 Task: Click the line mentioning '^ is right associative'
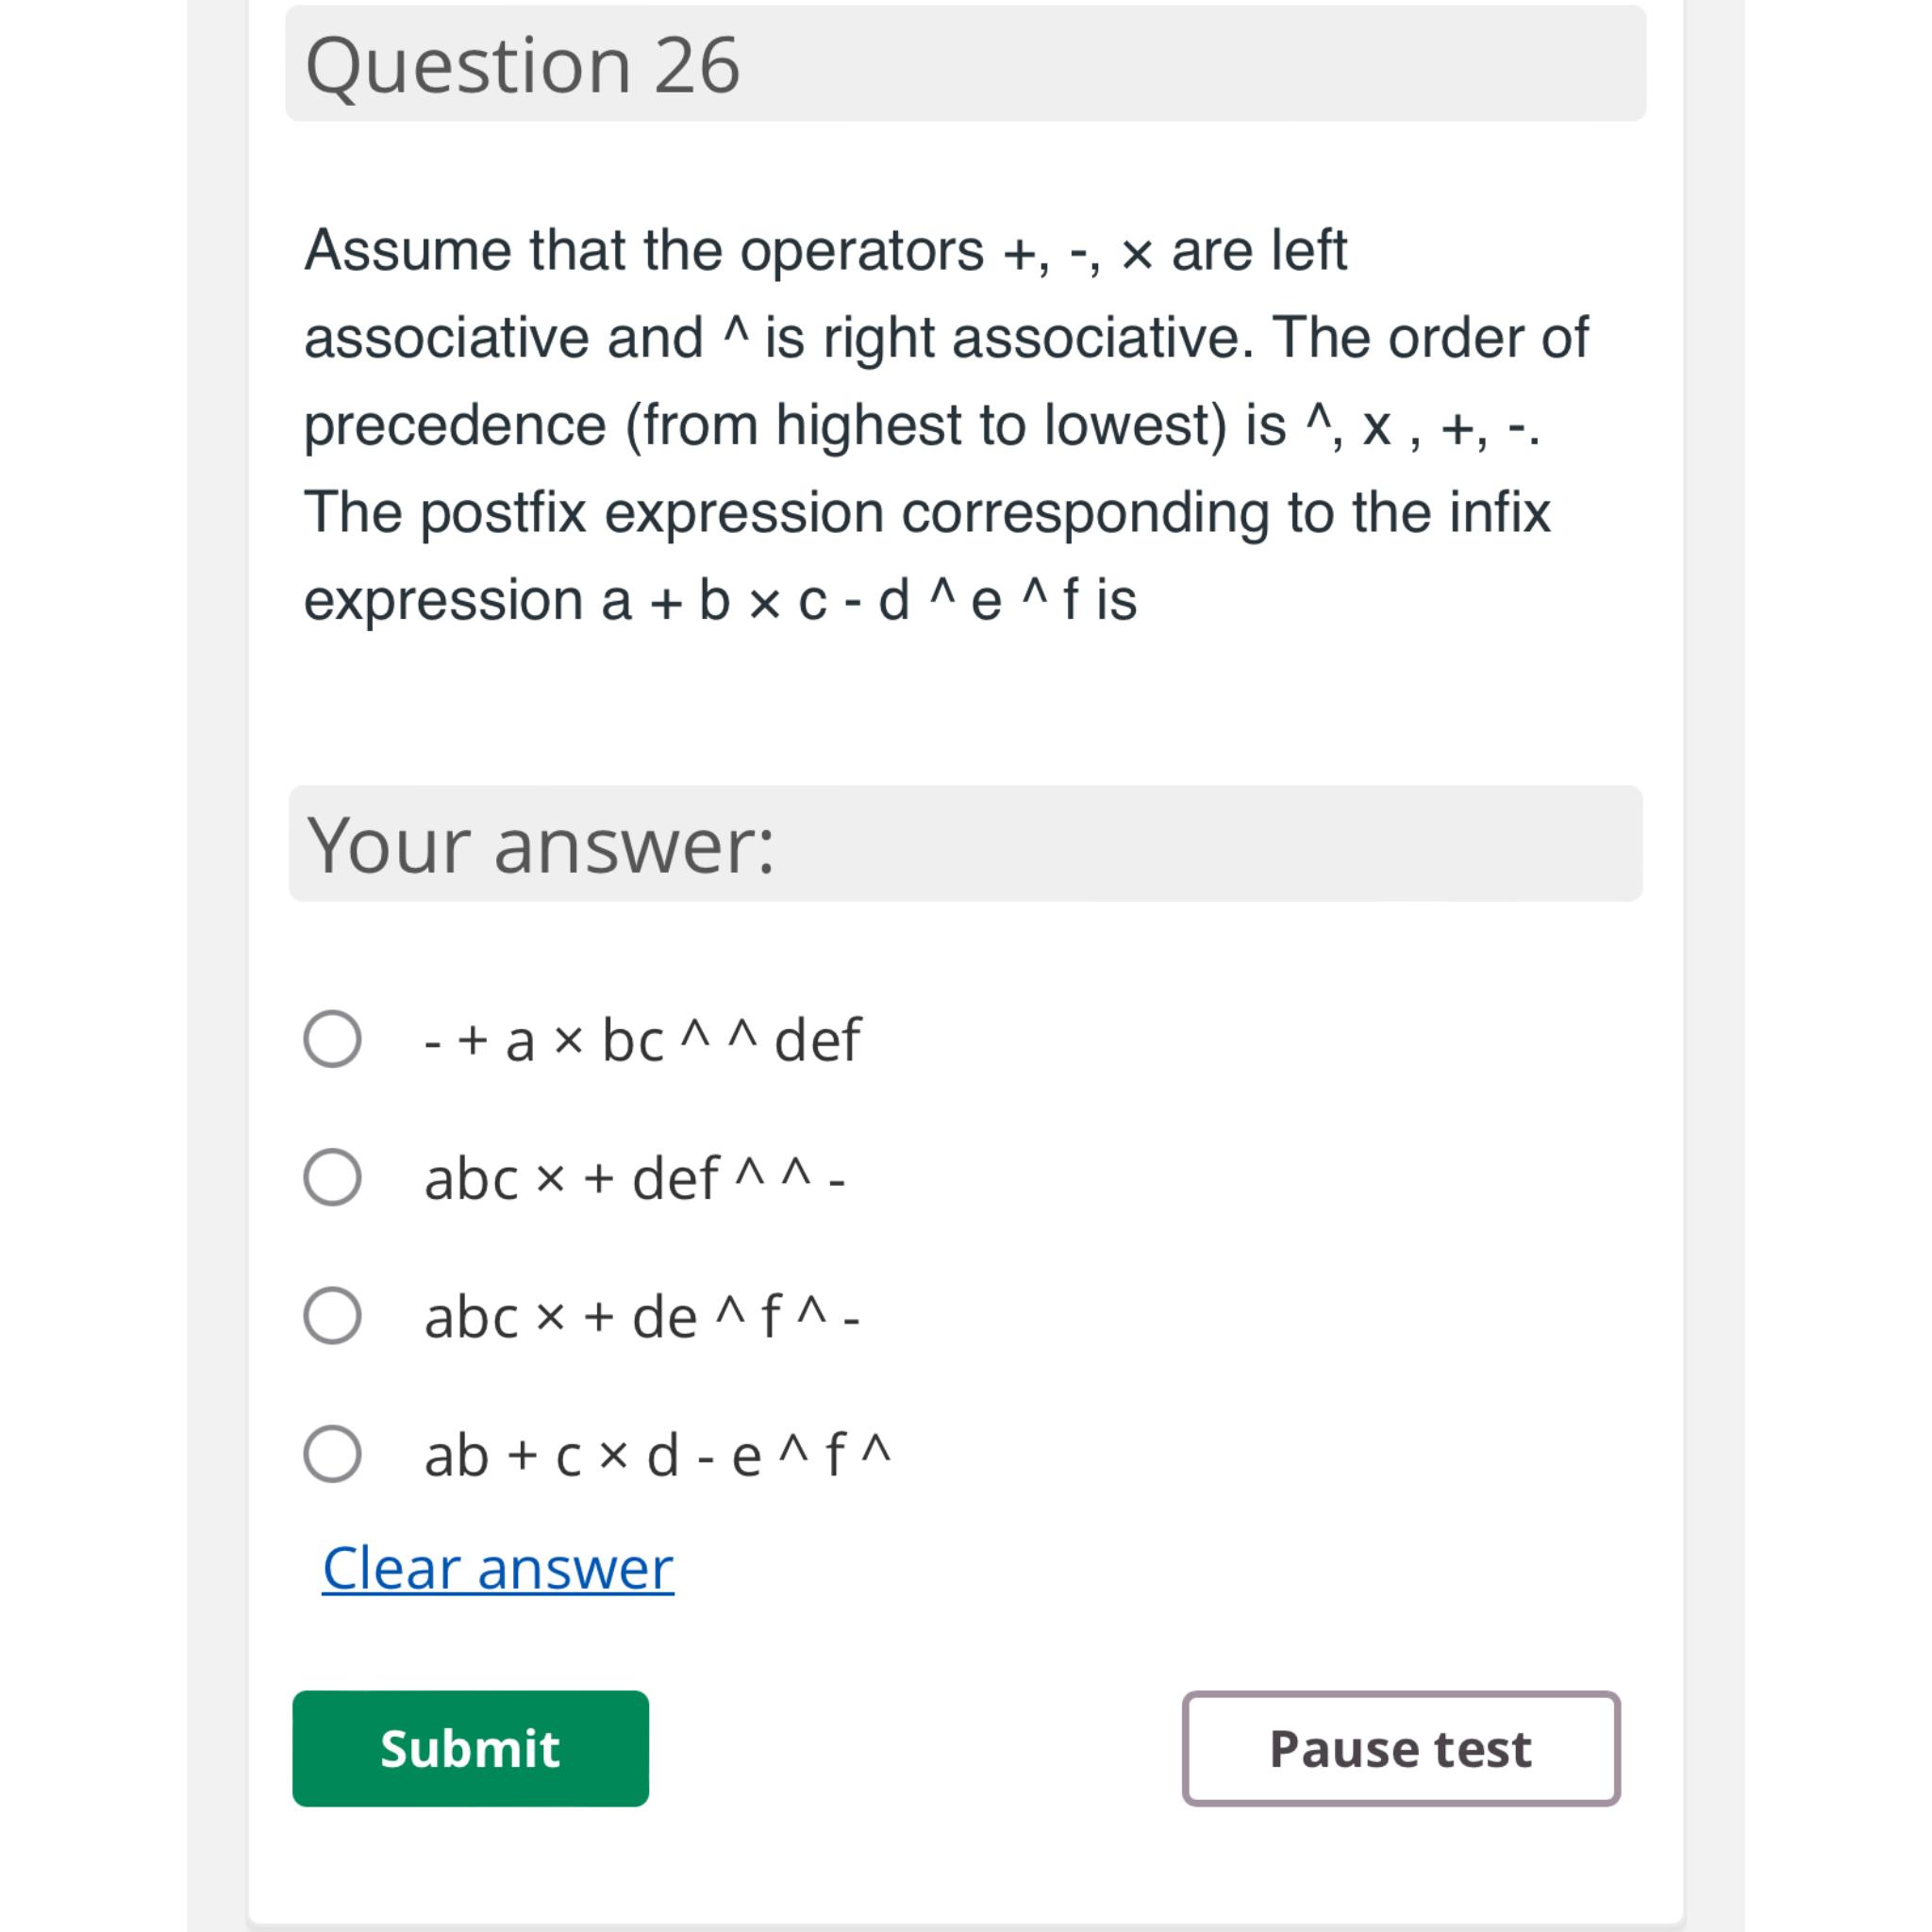pyautogui.click(x=946, y=337)
